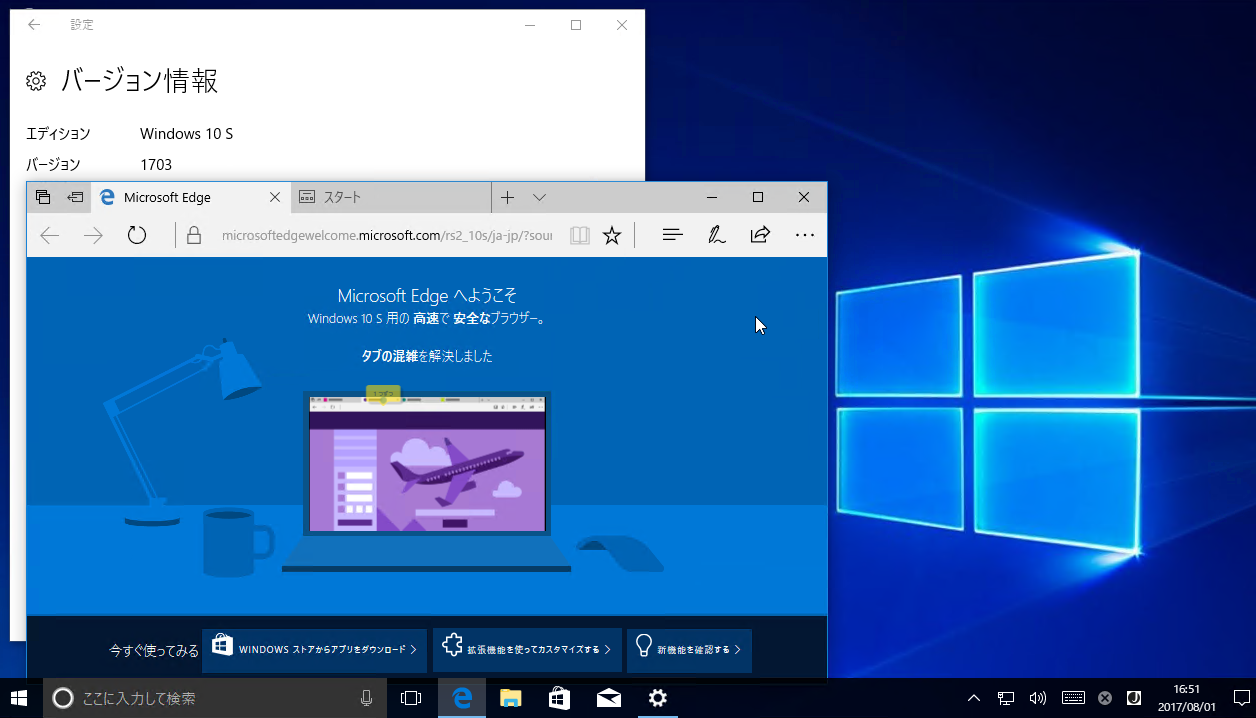Screen dimensions: 1256x718
Task: Click the Edge icon on taskbar
Action: pos(462,698)
